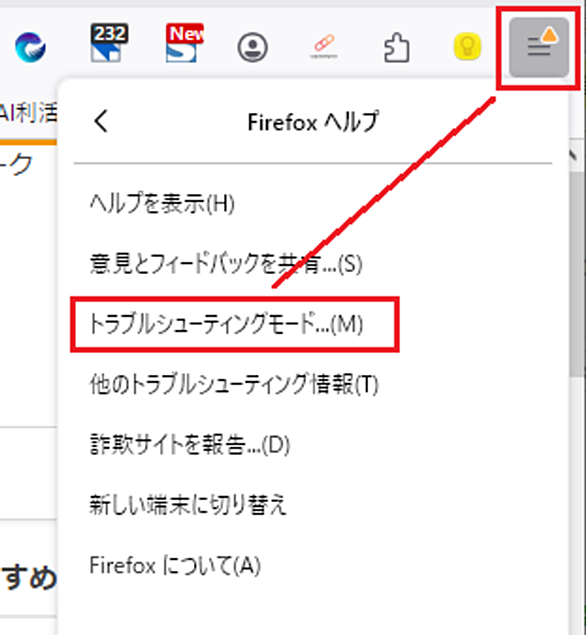Click the vertical page scrollbar thumb

(576, 275)
